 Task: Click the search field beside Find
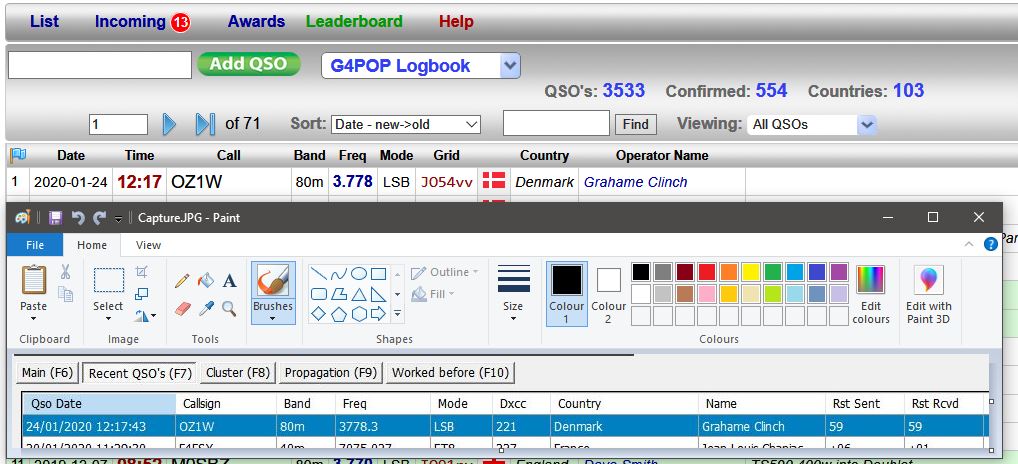[556, 123]
